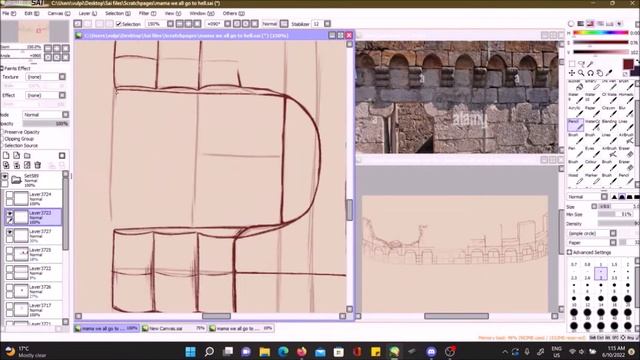Toggle Selection Source checkbox
640x360 pixels.
click(x=2, y=145)
